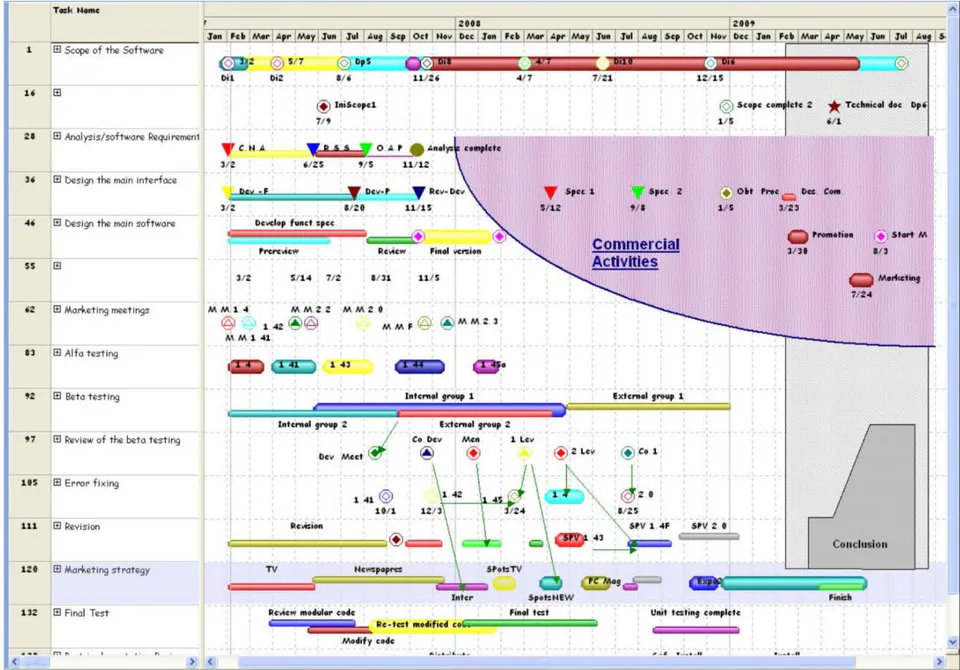Select the dark red Dev-P triangle marker
The height and width of the screenshot is (670, 960).
click(x=354, y=193)
